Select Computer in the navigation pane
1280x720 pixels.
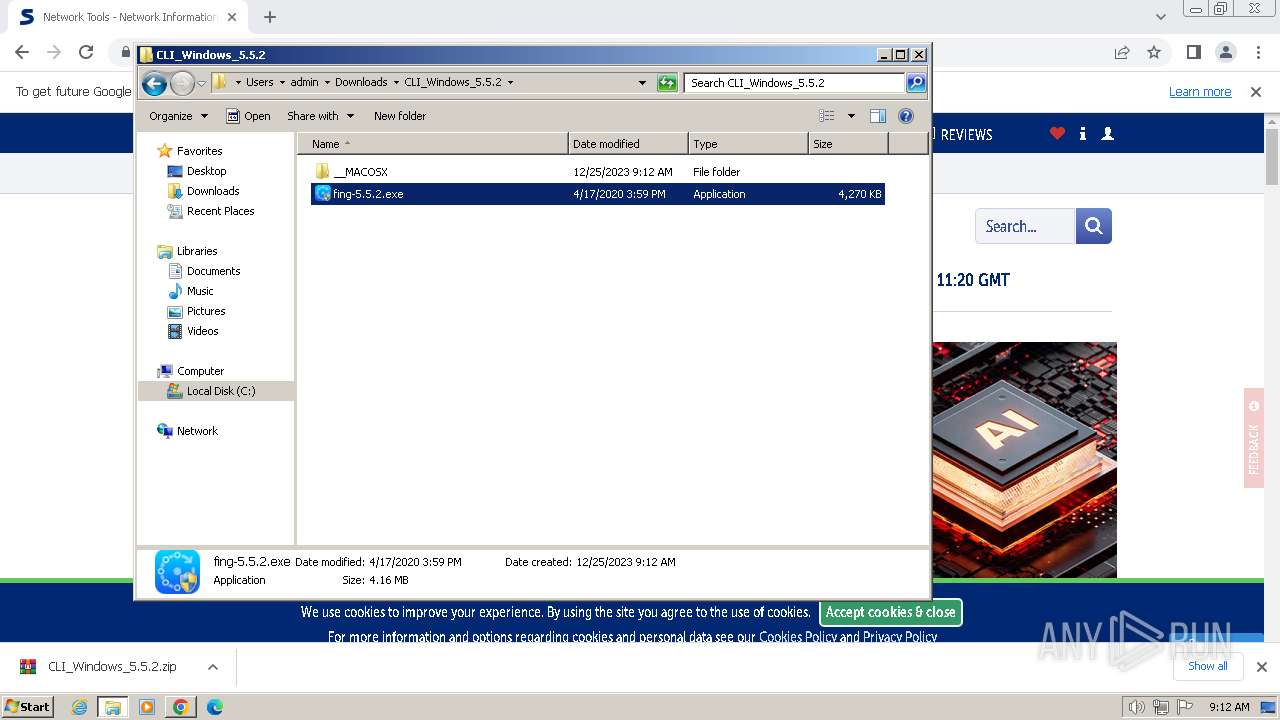200,371
